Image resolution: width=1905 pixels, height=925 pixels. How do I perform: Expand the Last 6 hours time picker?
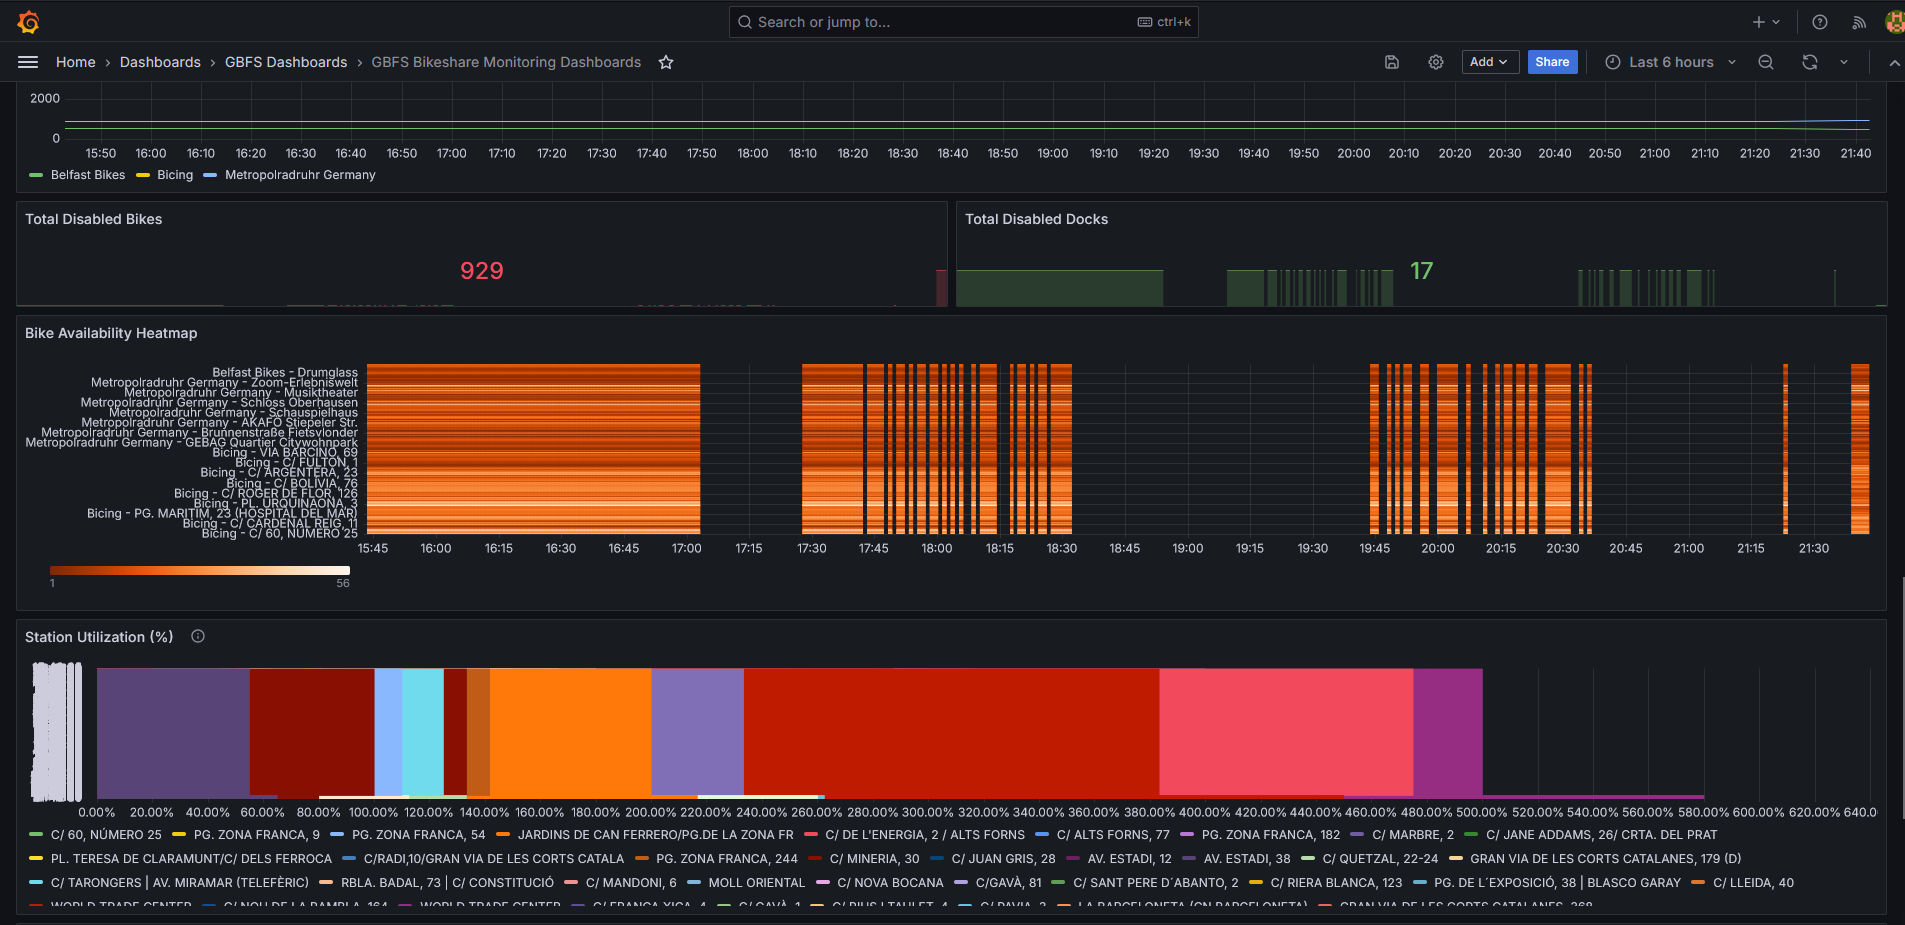[1671, 62]
